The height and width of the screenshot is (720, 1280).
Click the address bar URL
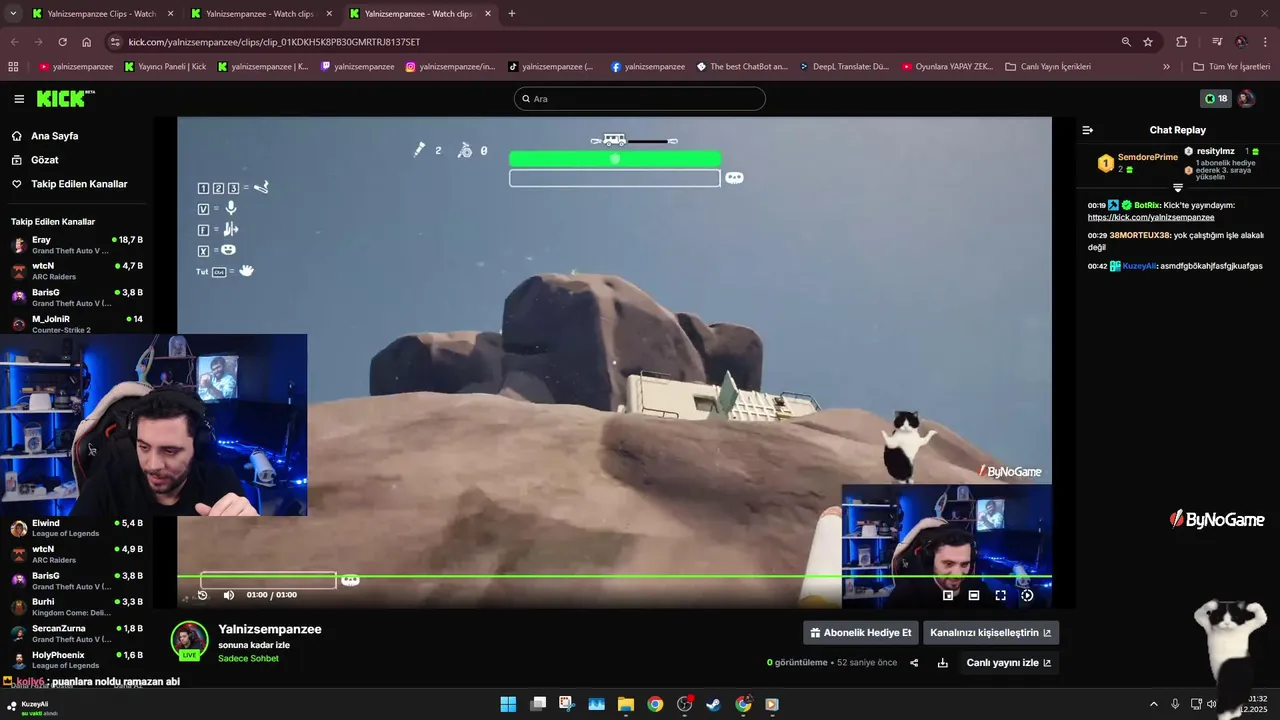[274, 42]
